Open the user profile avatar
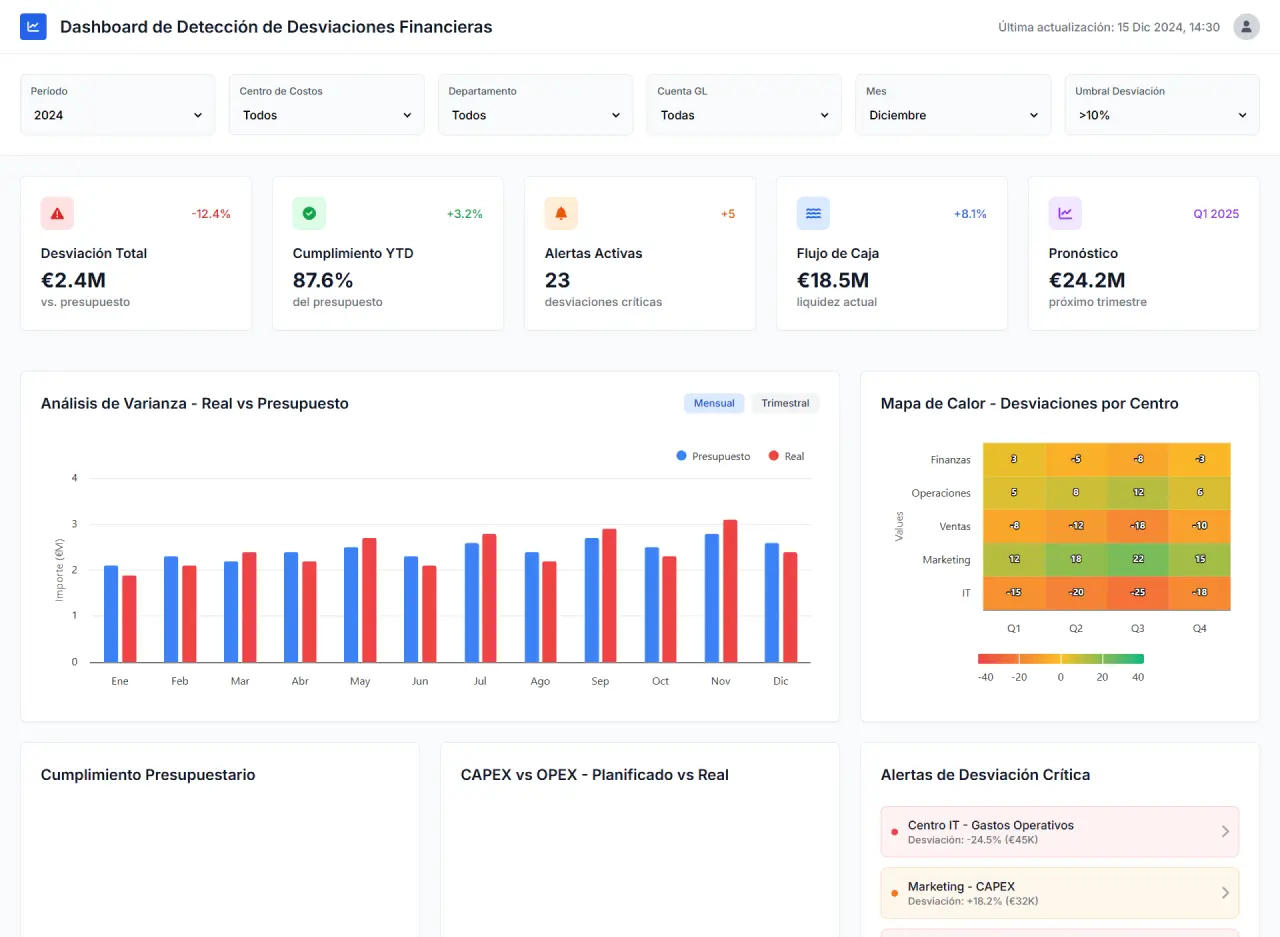This screenshot has height=937, width=1280. click(1246, 27)
